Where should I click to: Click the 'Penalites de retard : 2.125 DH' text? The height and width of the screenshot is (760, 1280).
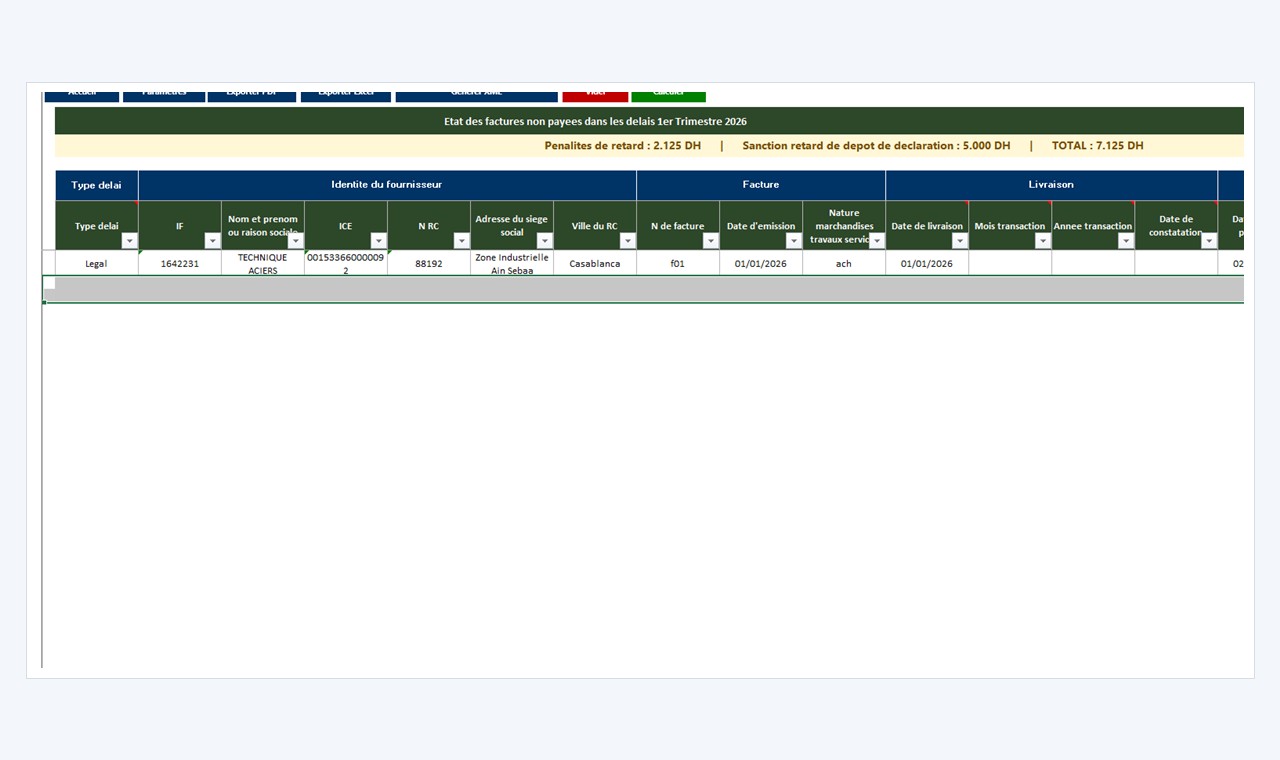click(623, 146)
